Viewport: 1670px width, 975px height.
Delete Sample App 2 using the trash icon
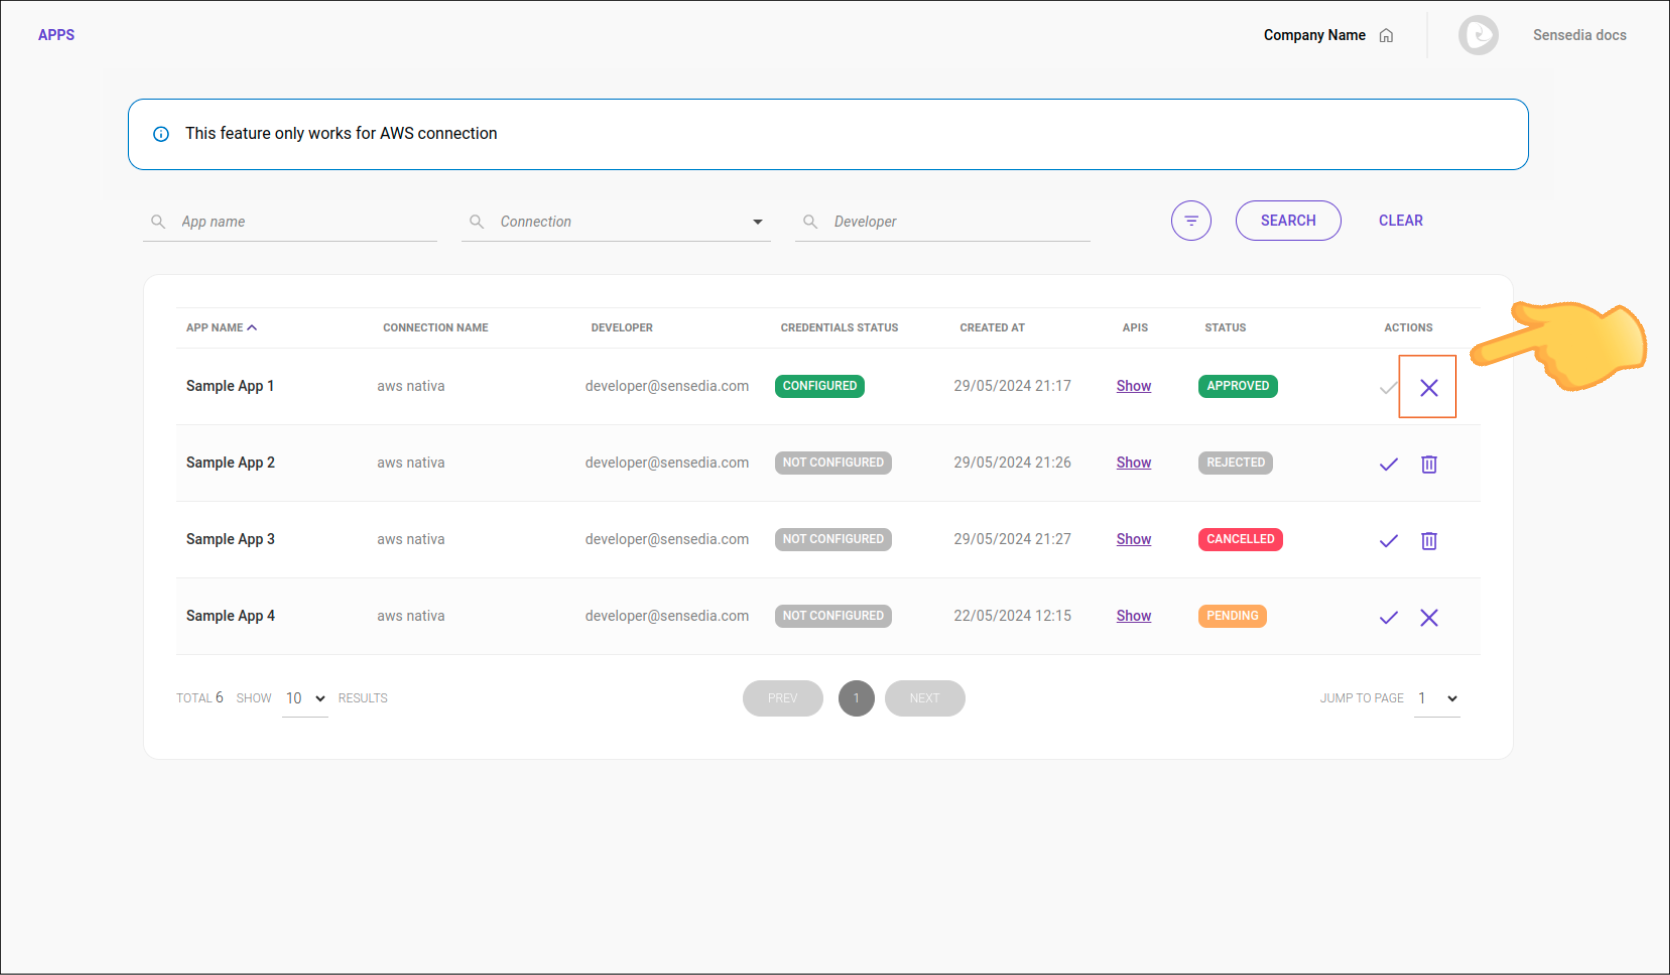click(1429, 464)
